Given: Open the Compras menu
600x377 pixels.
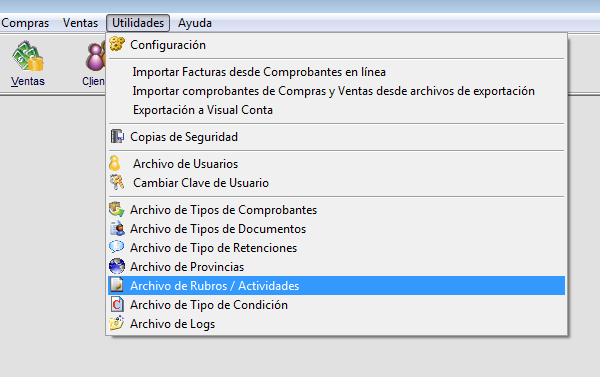Looking at the screenshot, I should click(x=25, y=23).
